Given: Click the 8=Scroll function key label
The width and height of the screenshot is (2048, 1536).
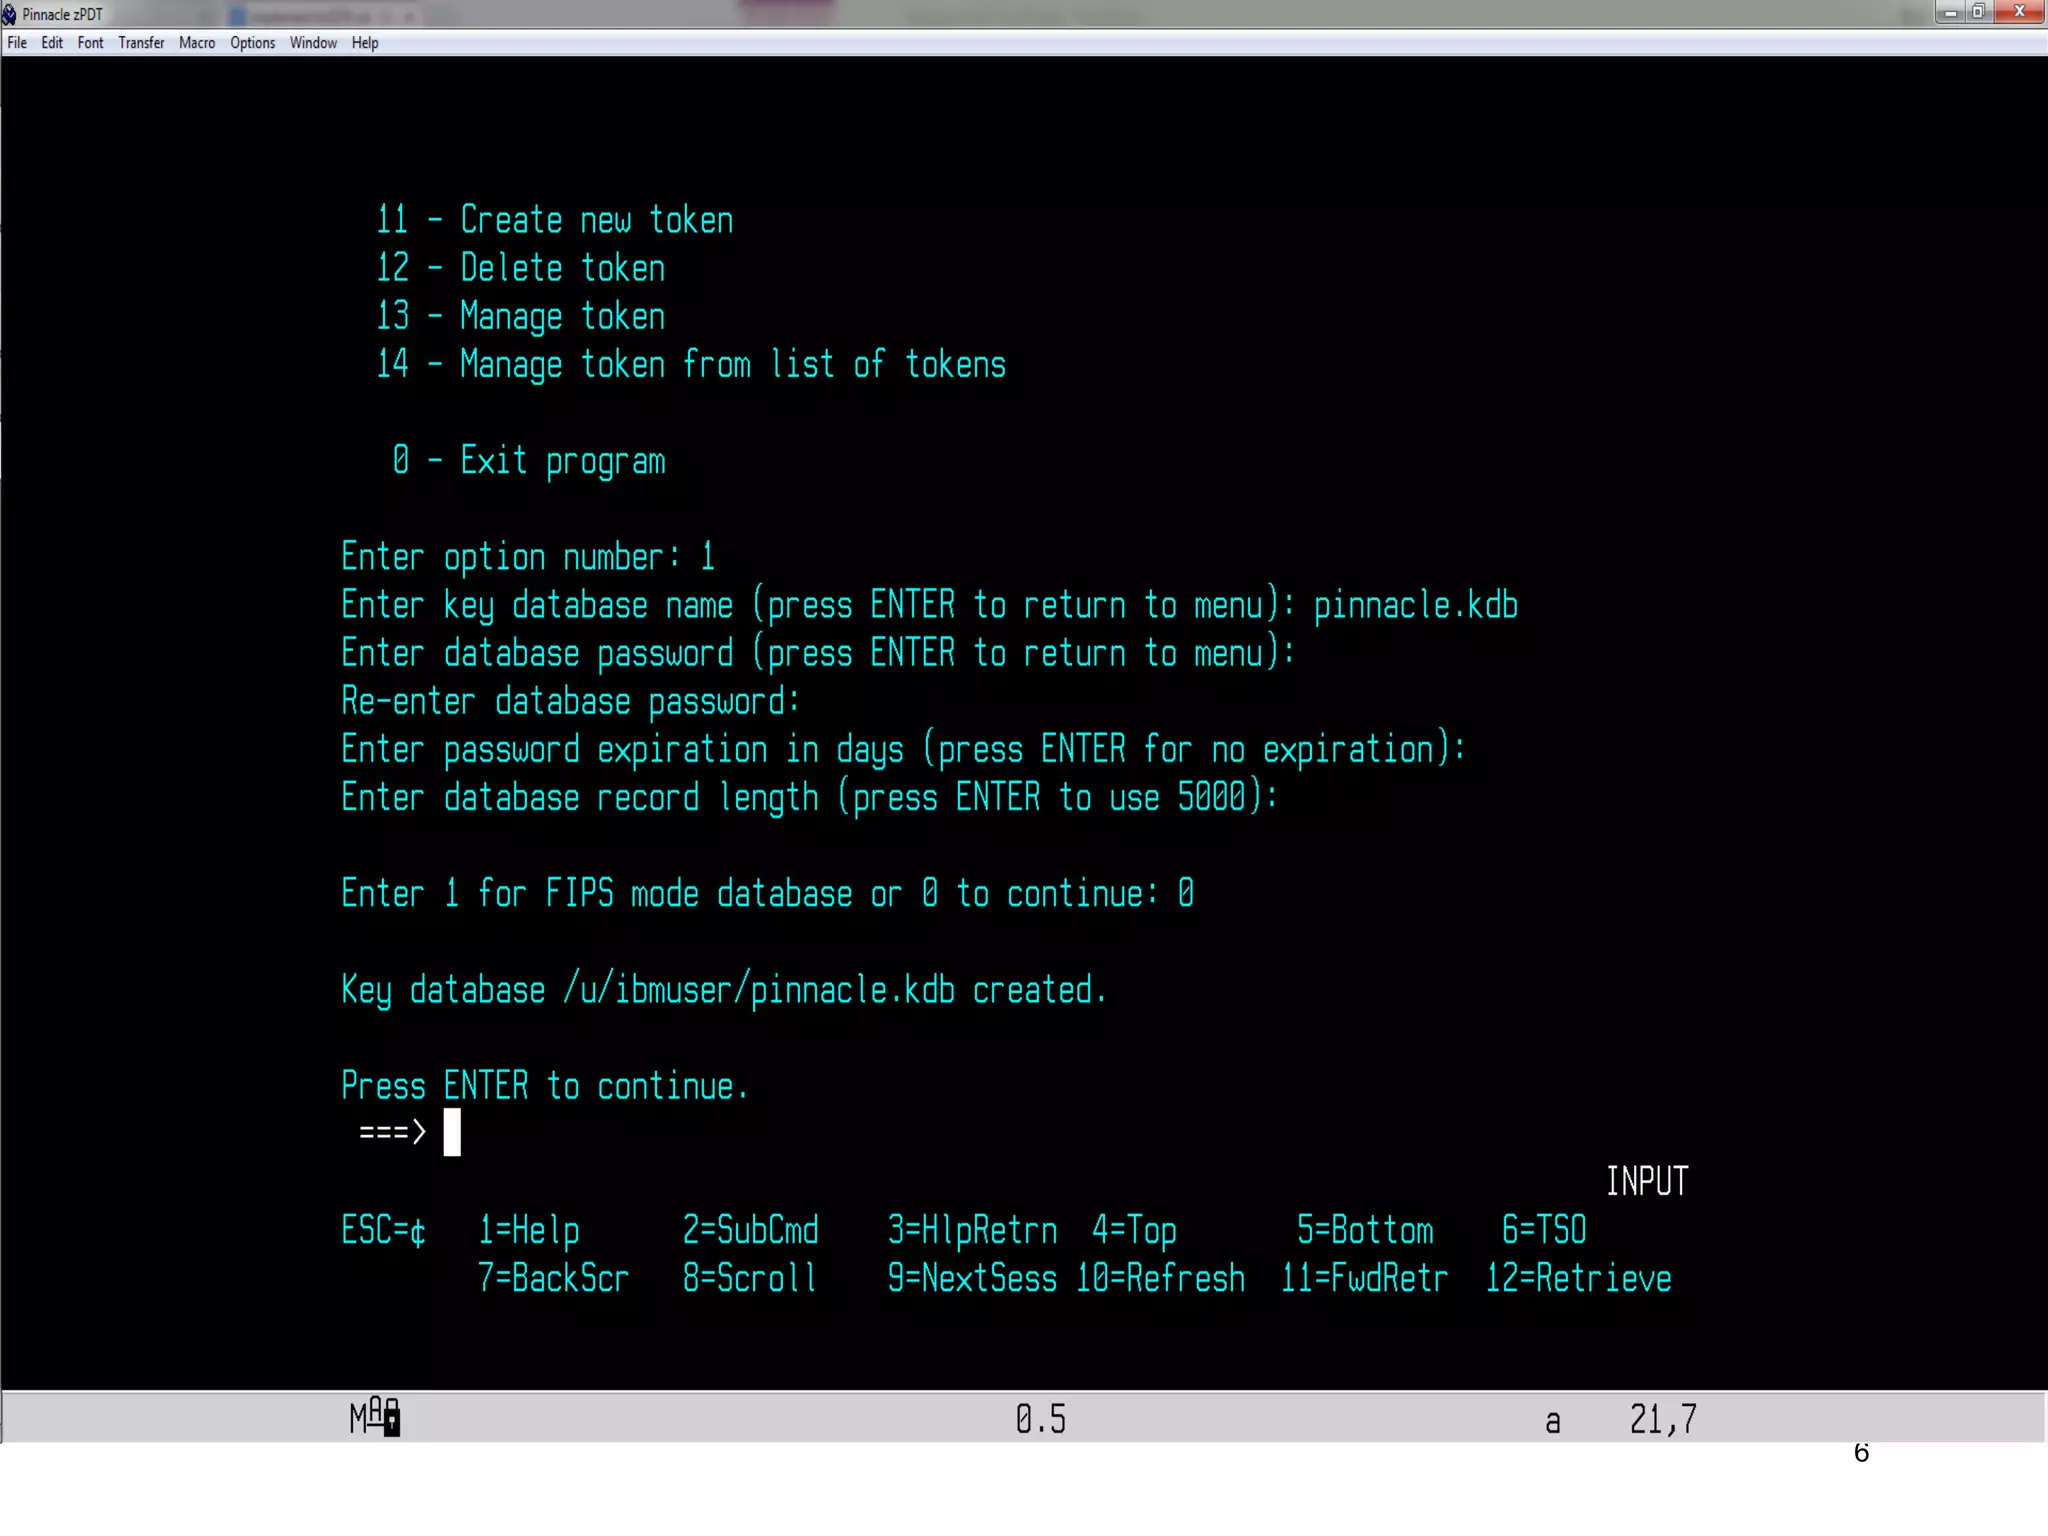Looking at the screenshot, I should point(750,1278).
